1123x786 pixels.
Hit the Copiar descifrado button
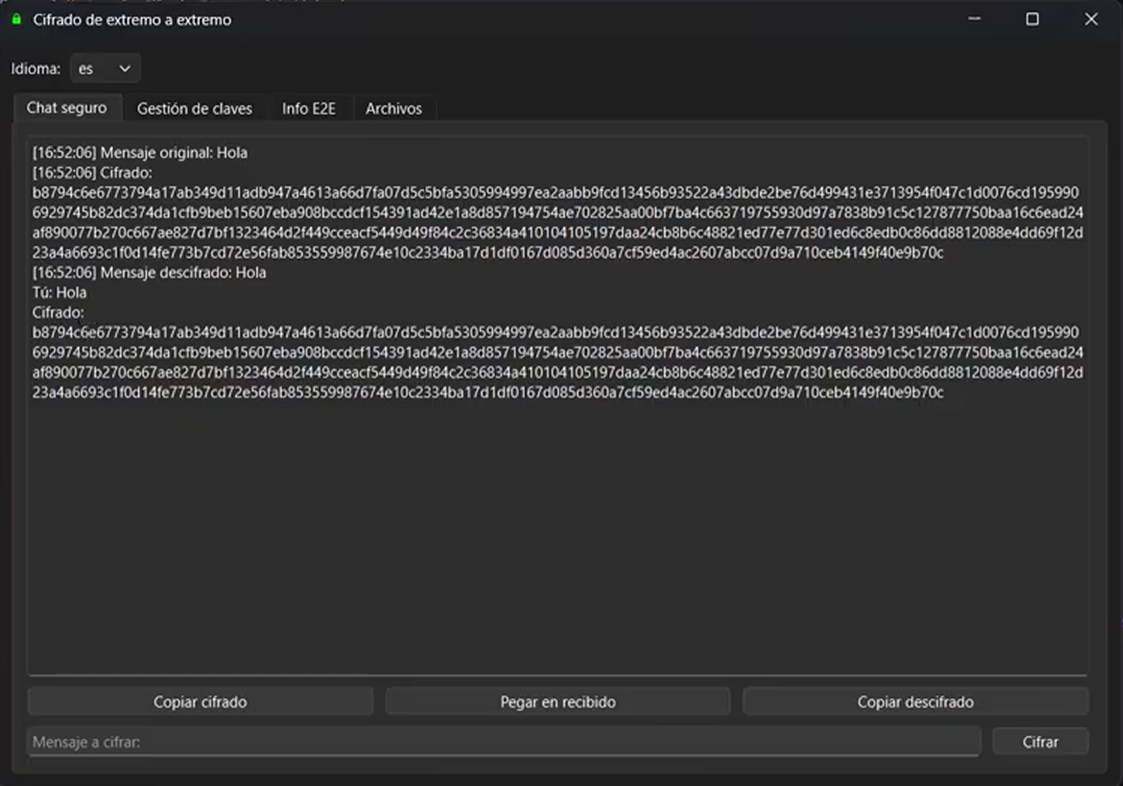[915, 702]
